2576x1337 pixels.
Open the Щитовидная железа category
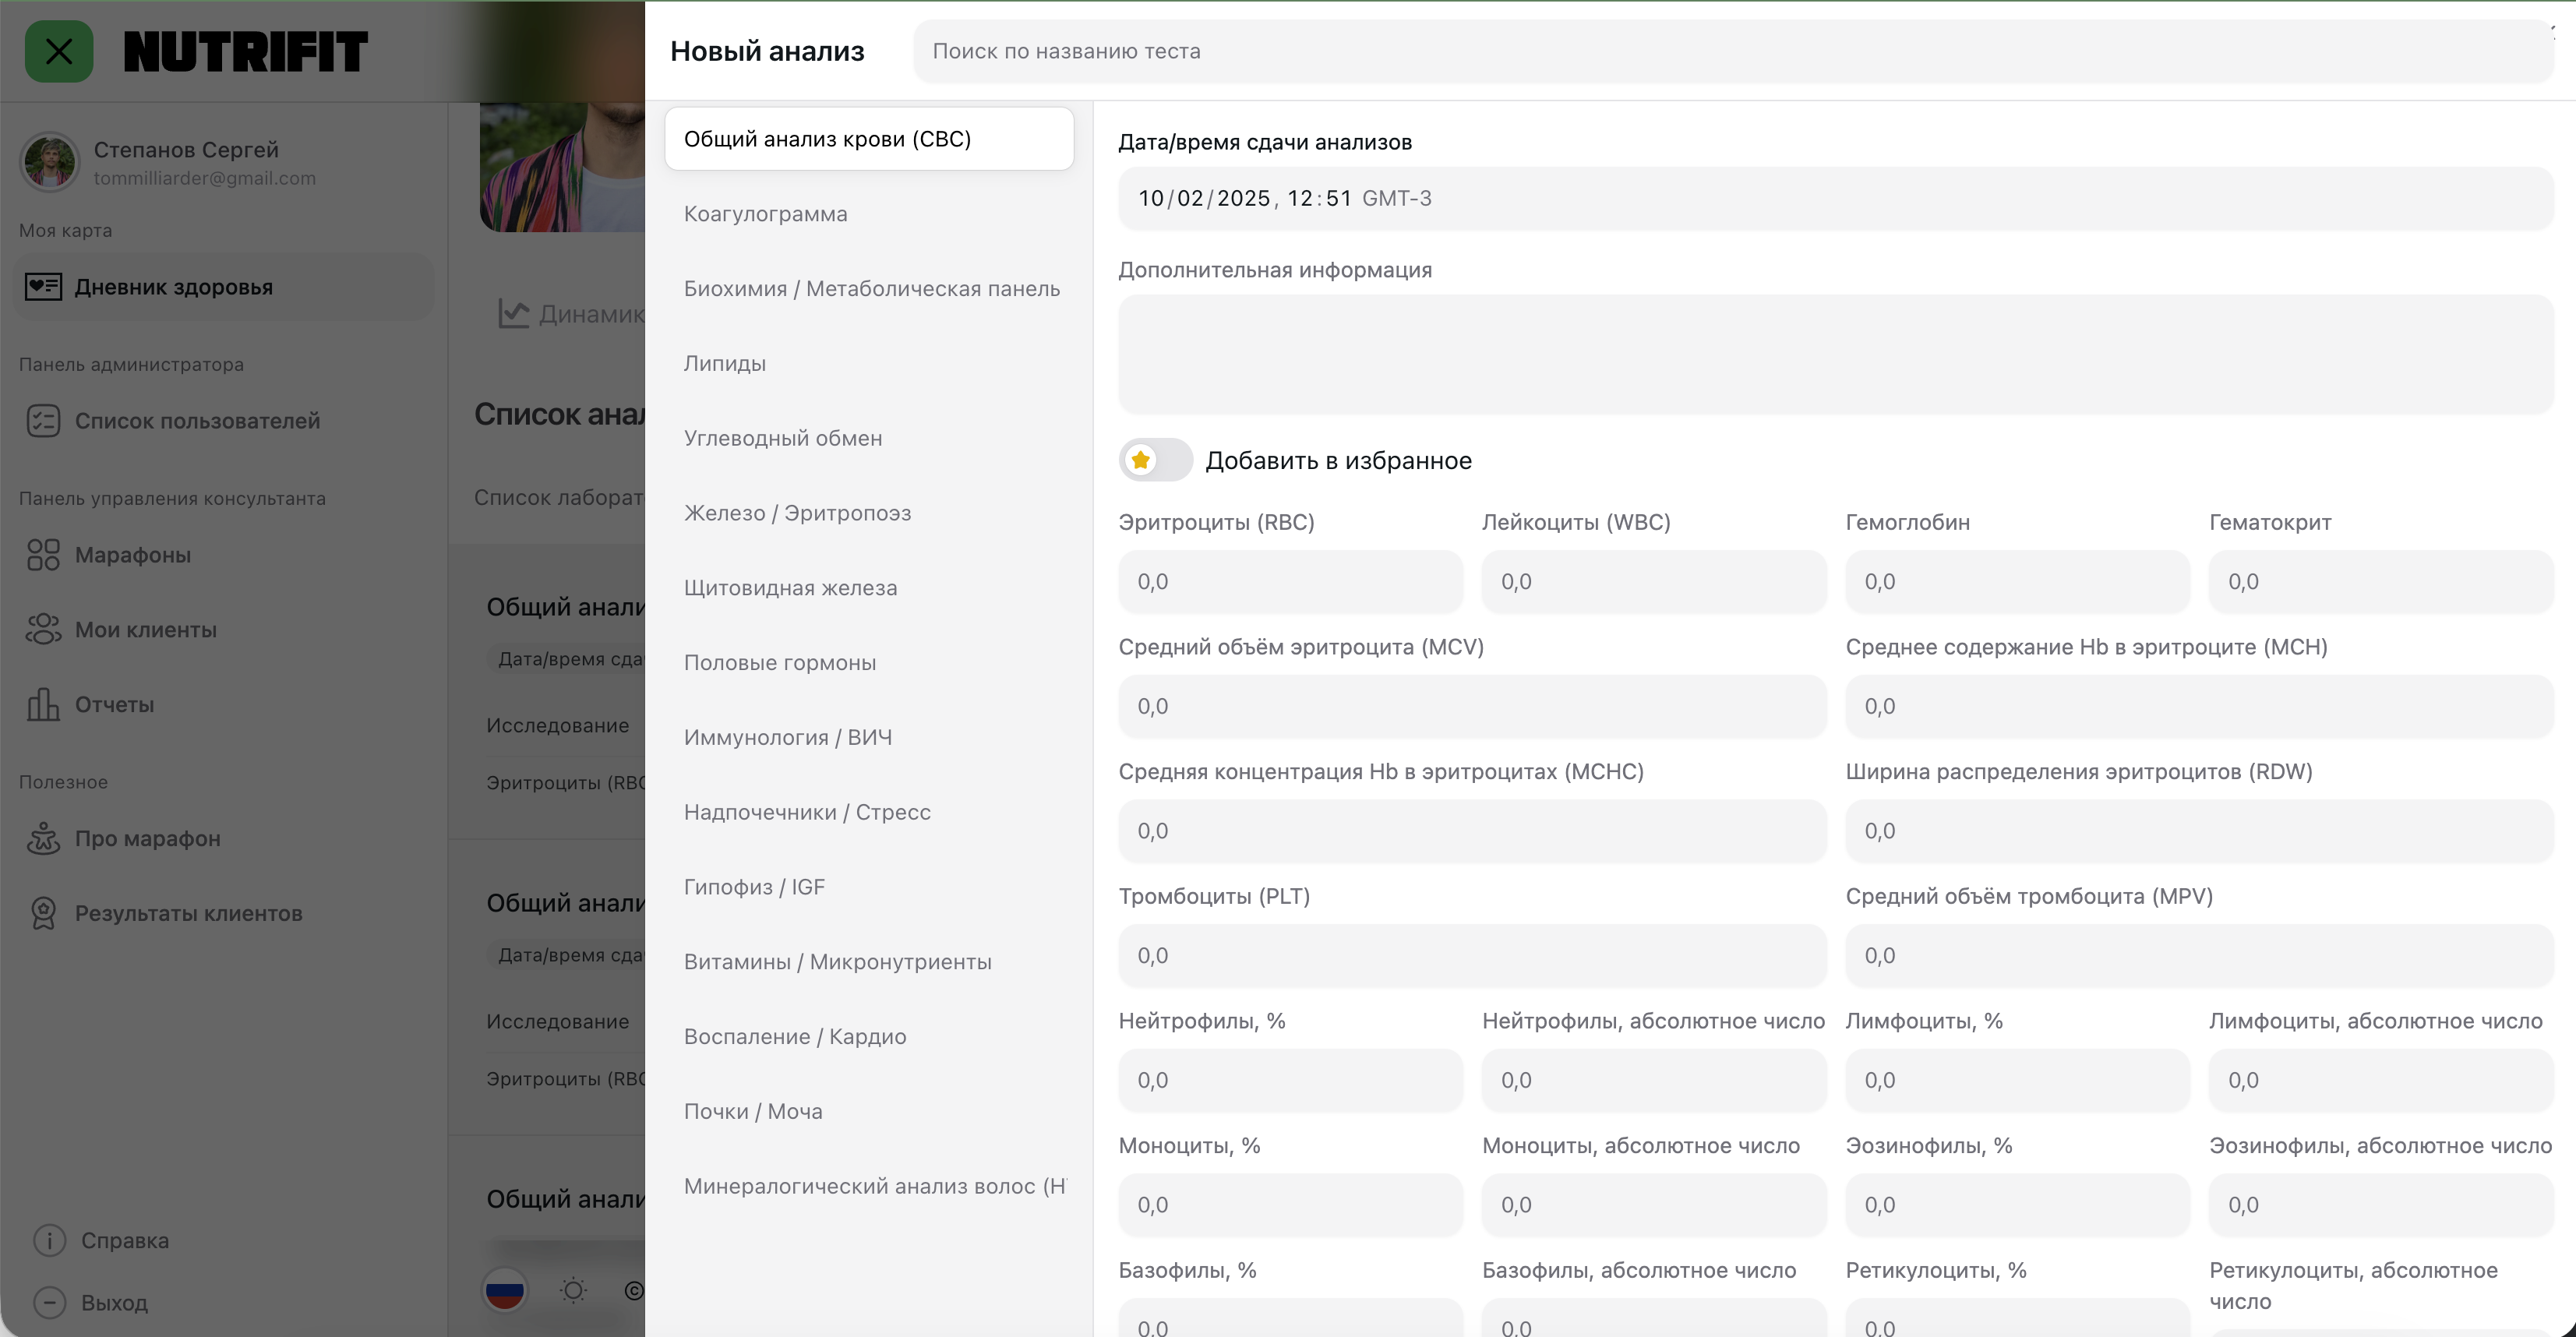790,588
